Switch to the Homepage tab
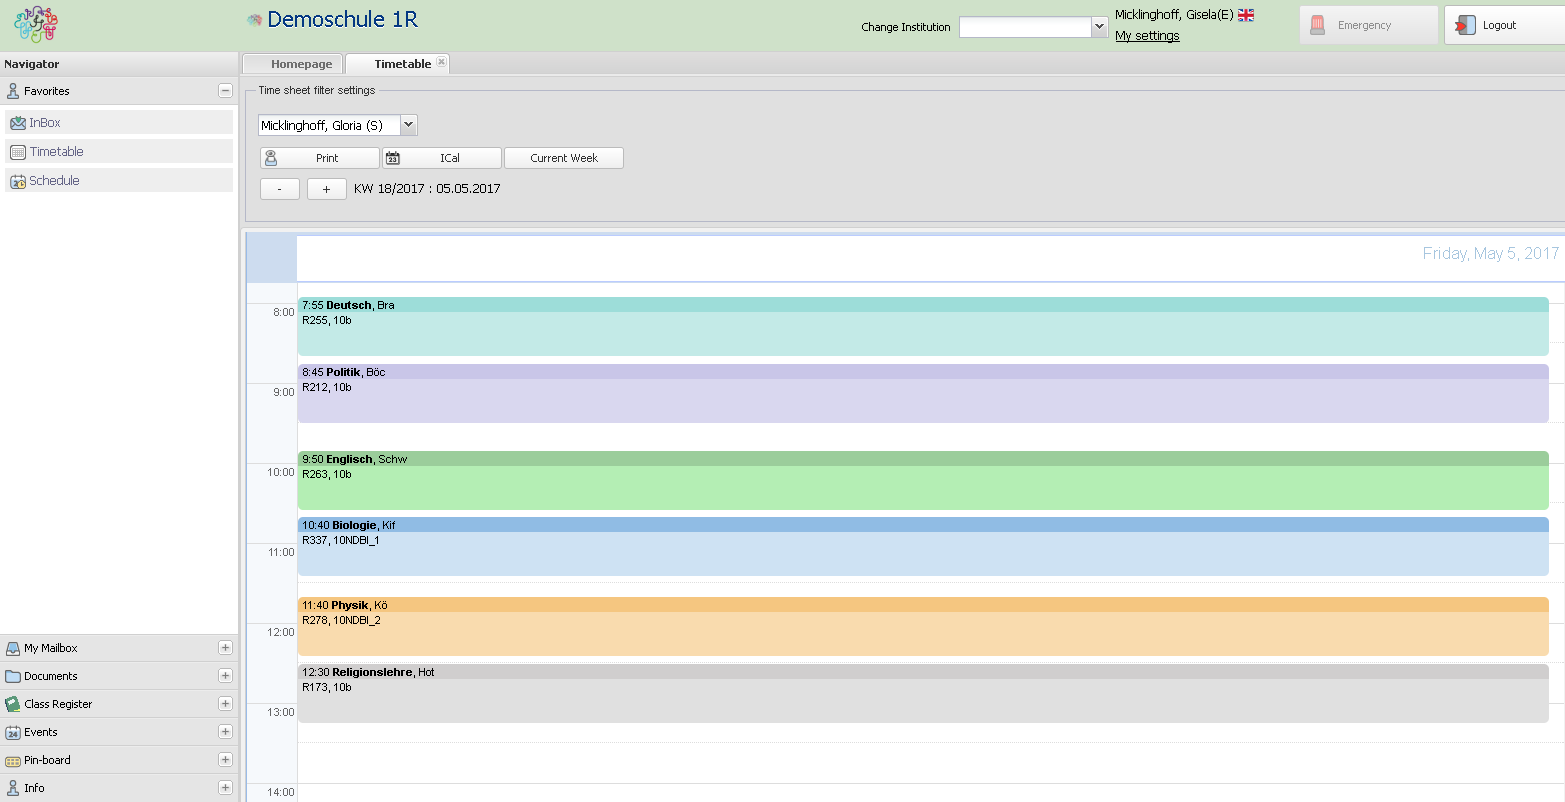This screenshot has height=802, width=1565. pos(300,64)
